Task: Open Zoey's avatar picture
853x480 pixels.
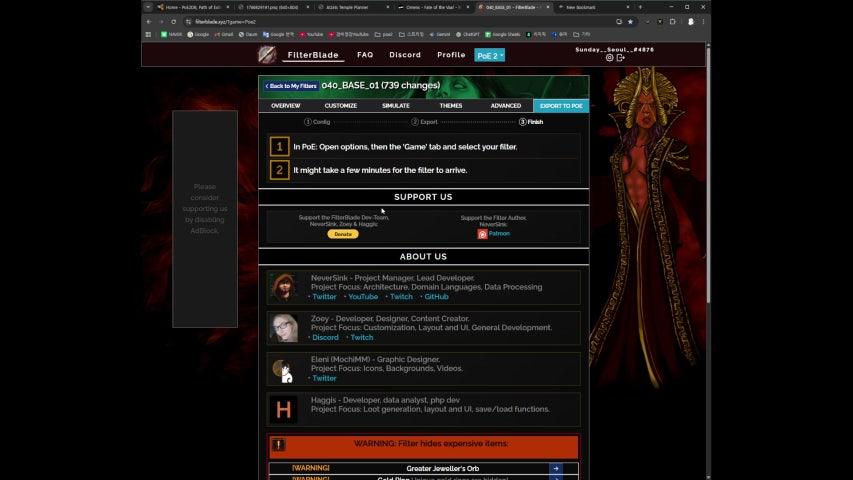Action: [283, 328]
